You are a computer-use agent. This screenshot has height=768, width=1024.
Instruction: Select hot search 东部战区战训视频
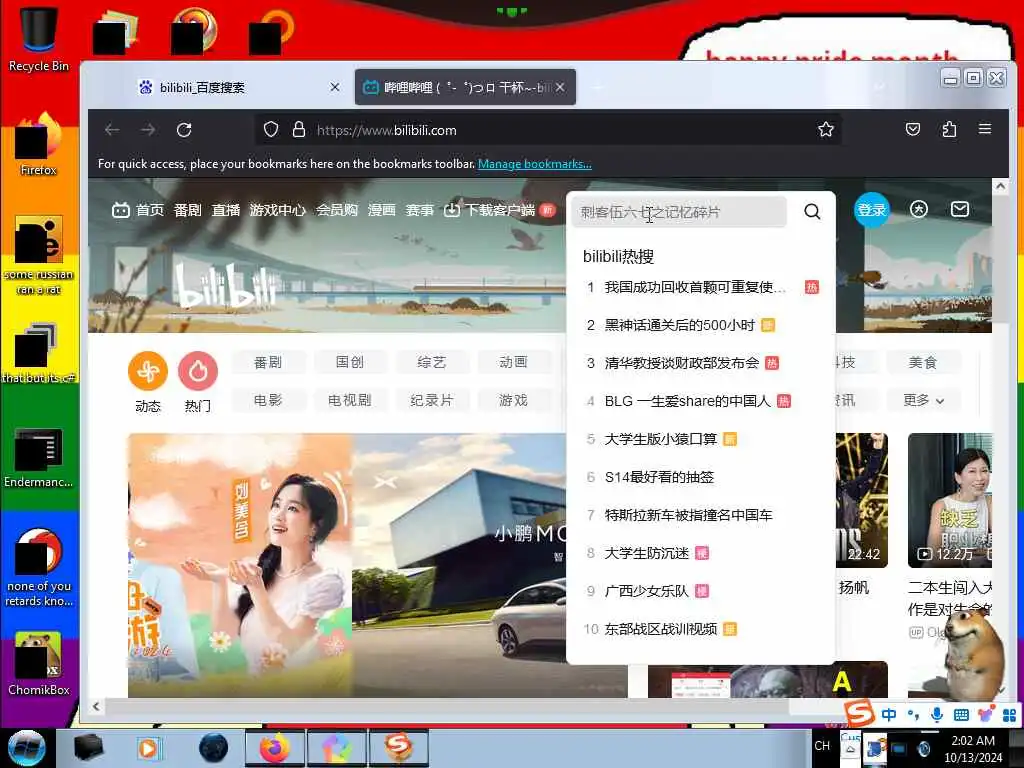(660, 629)
